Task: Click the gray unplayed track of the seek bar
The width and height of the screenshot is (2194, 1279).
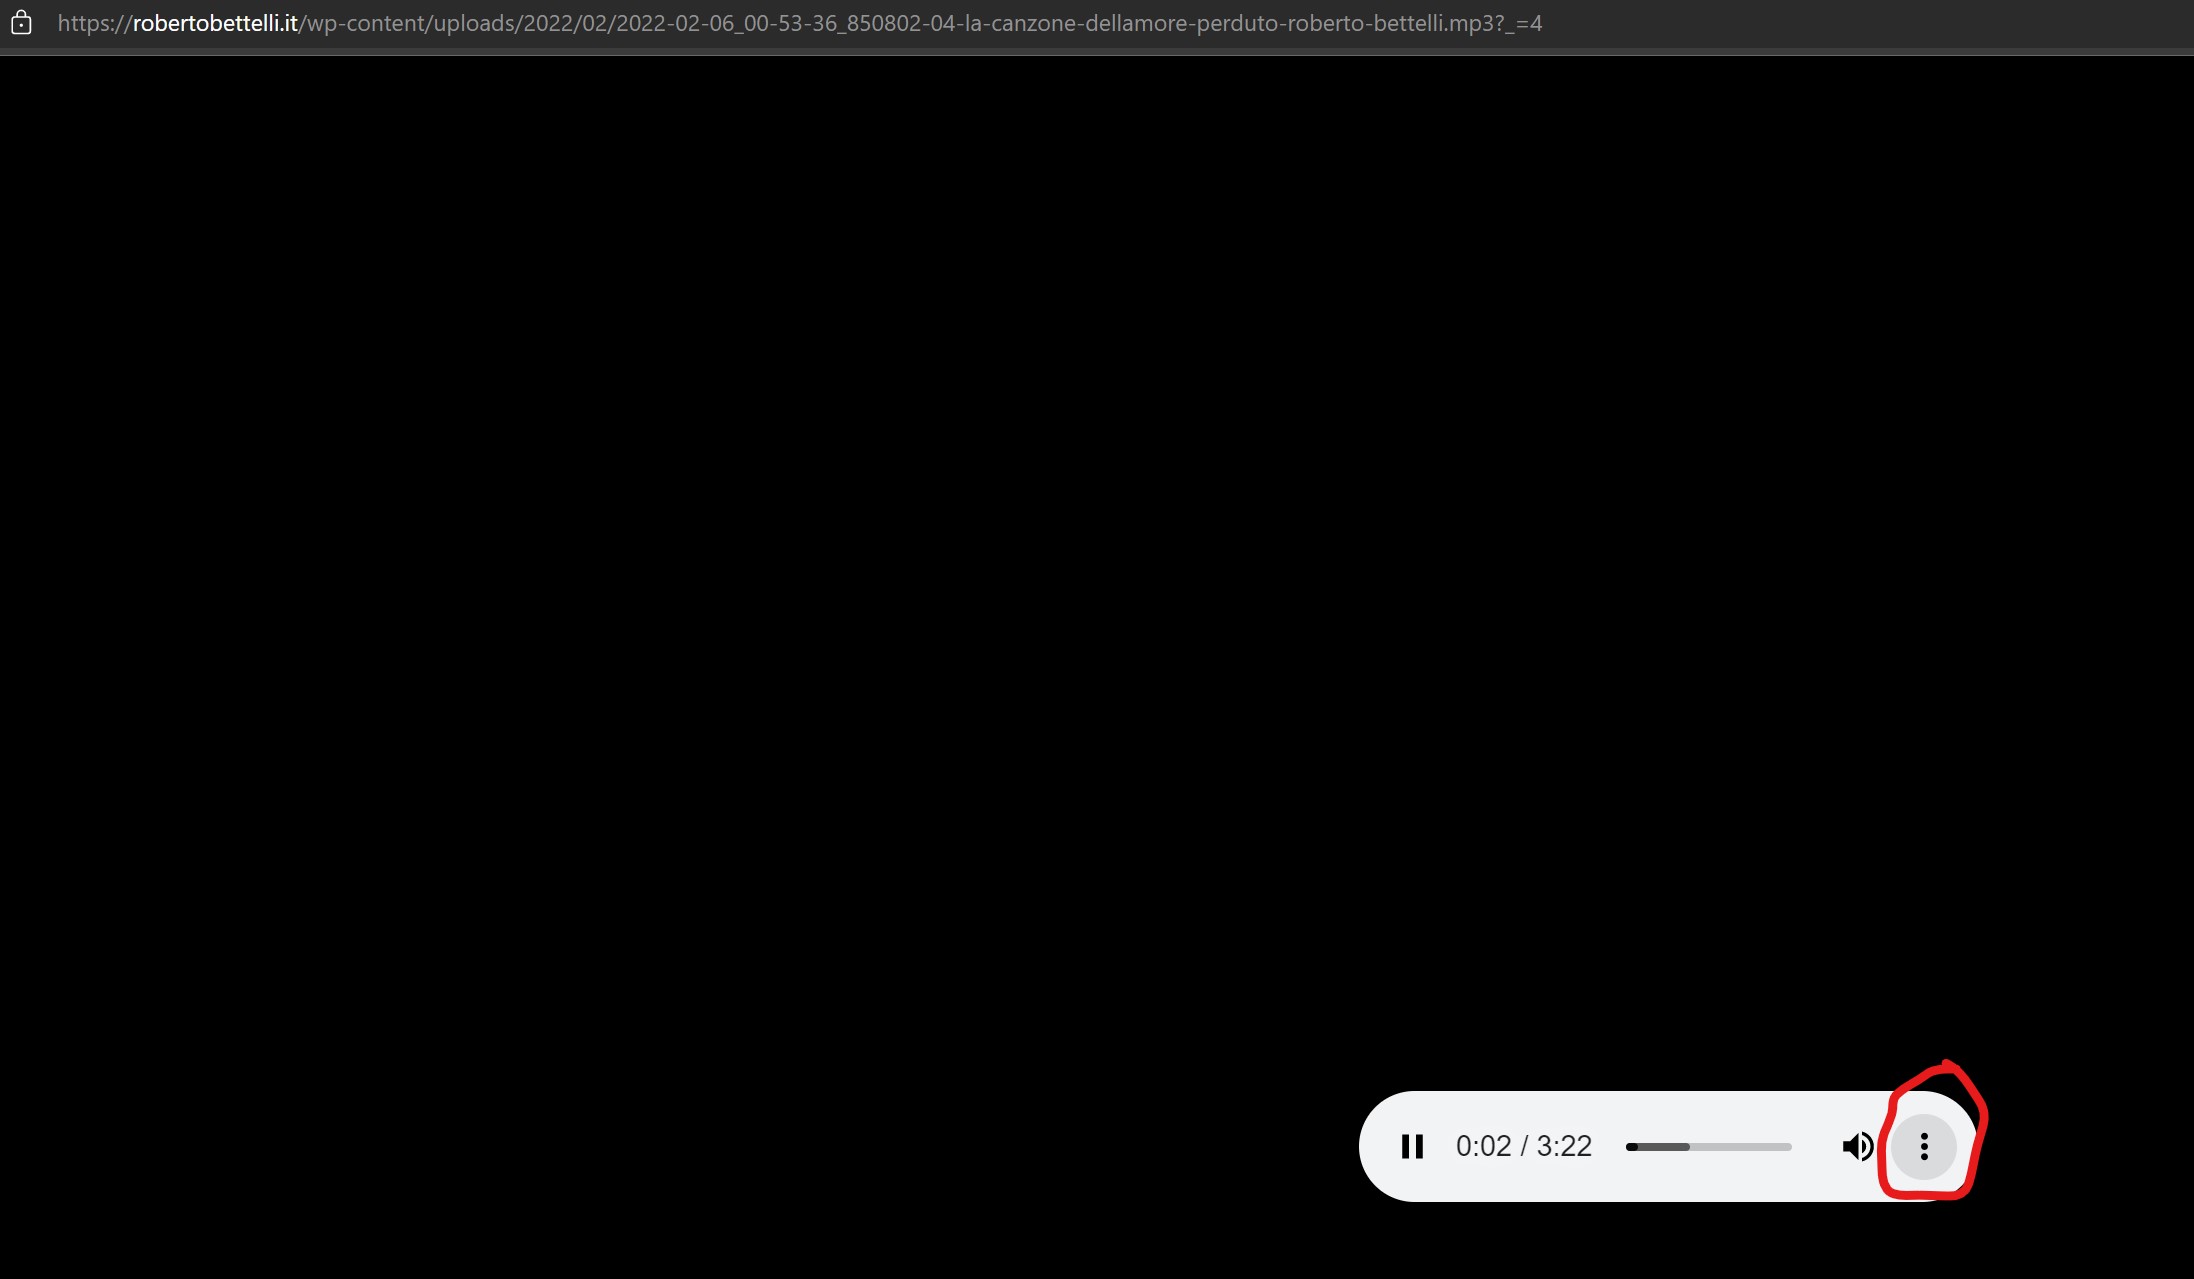Action: [1742, 1147]
